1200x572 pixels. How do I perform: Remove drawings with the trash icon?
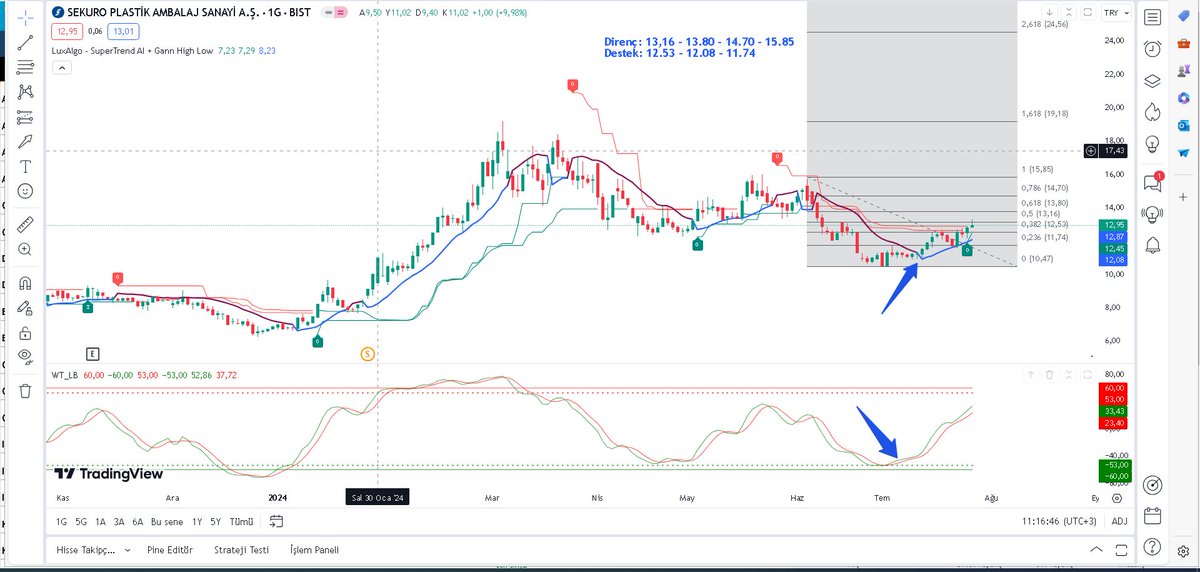pos(25,391)
